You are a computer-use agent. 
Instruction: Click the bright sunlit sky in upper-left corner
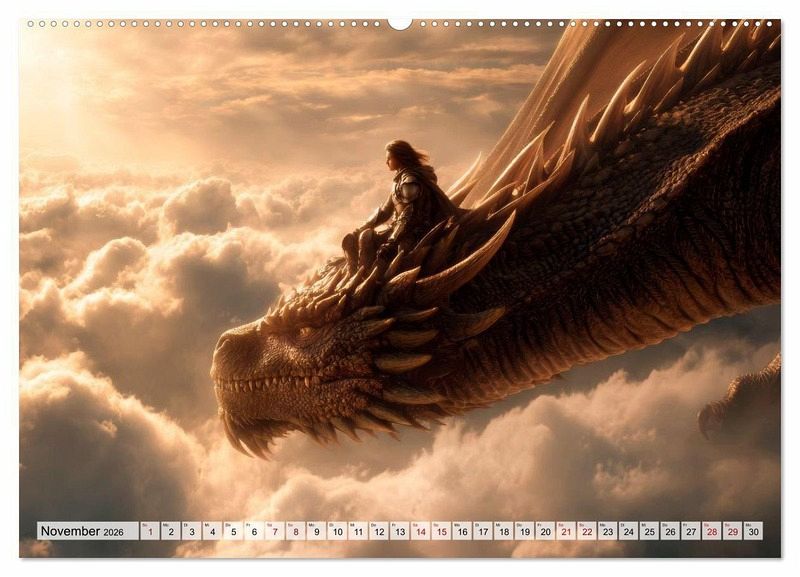60,70
